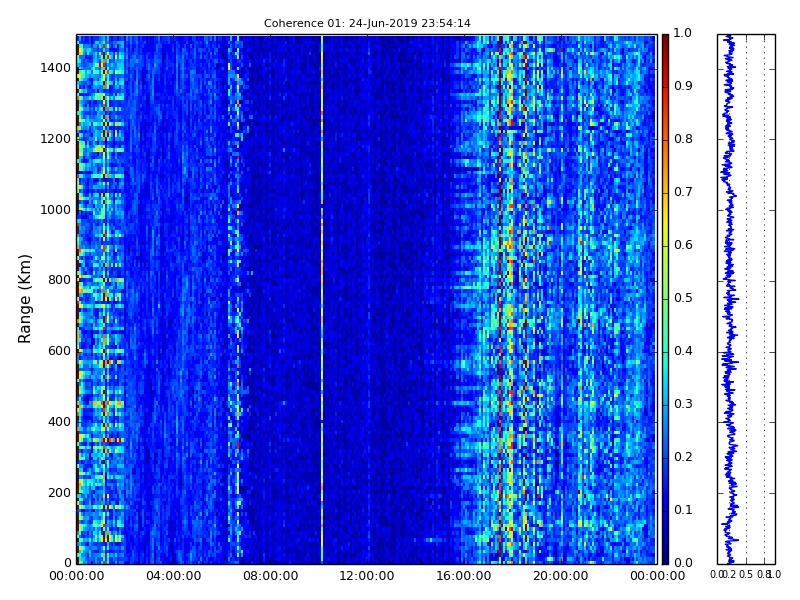800x600 pixels.
Task: Click the 400 range tick label
Action: 59,422
